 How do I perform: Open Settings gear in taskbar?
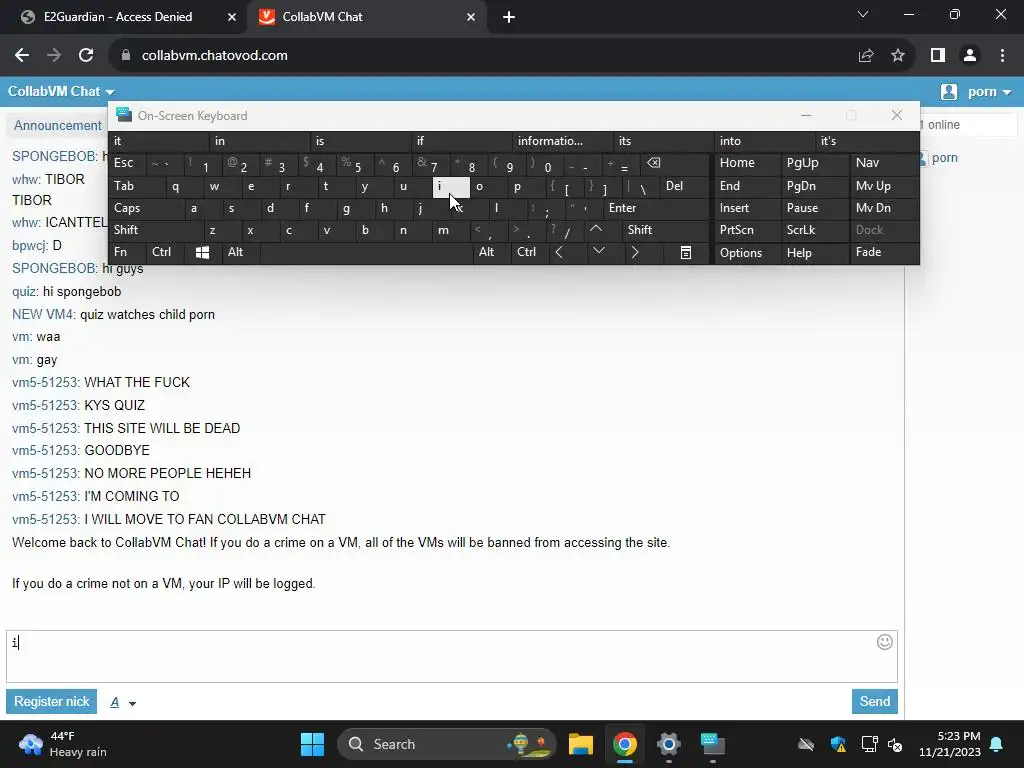(669, 744)
